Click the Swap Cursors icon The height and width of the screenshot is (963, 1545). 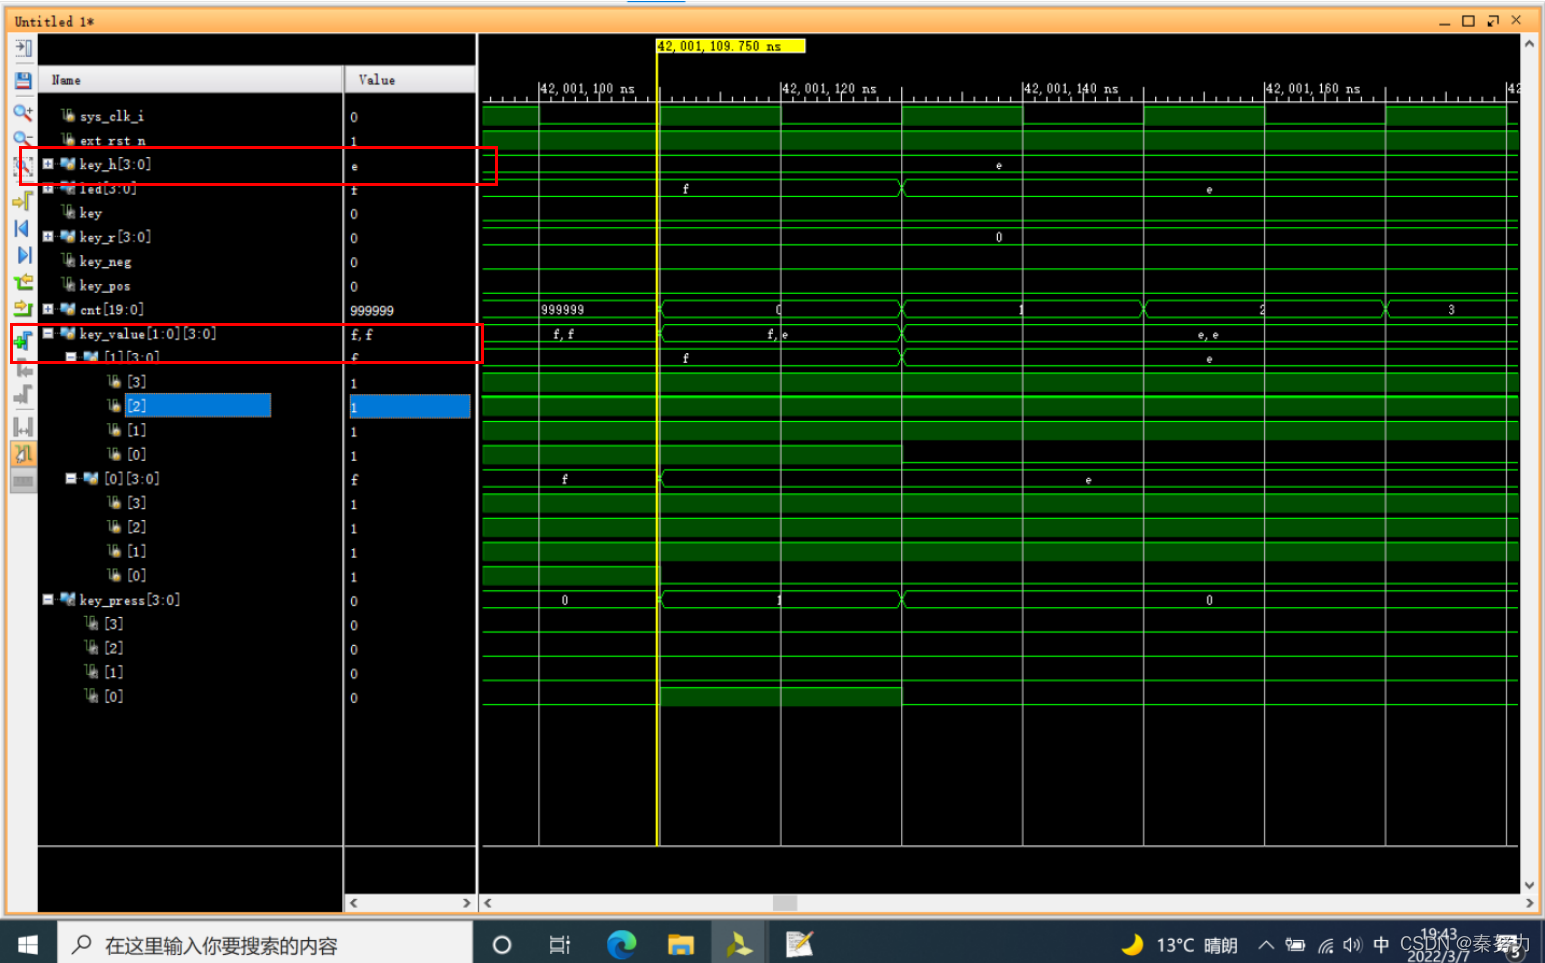point(23,427)
